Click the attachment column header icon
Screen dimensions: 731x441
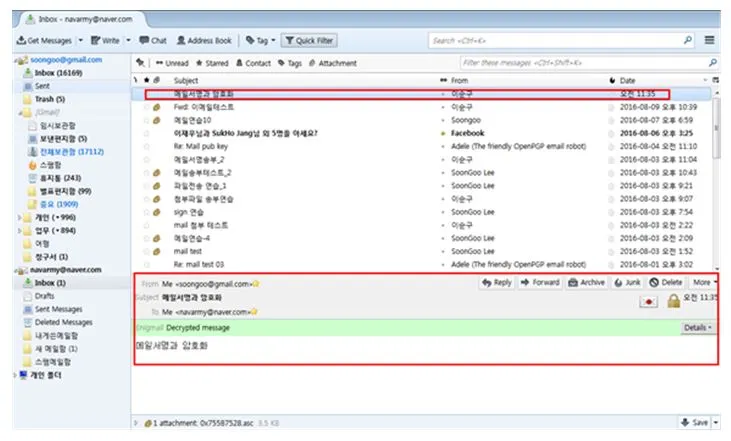(157, 80)
